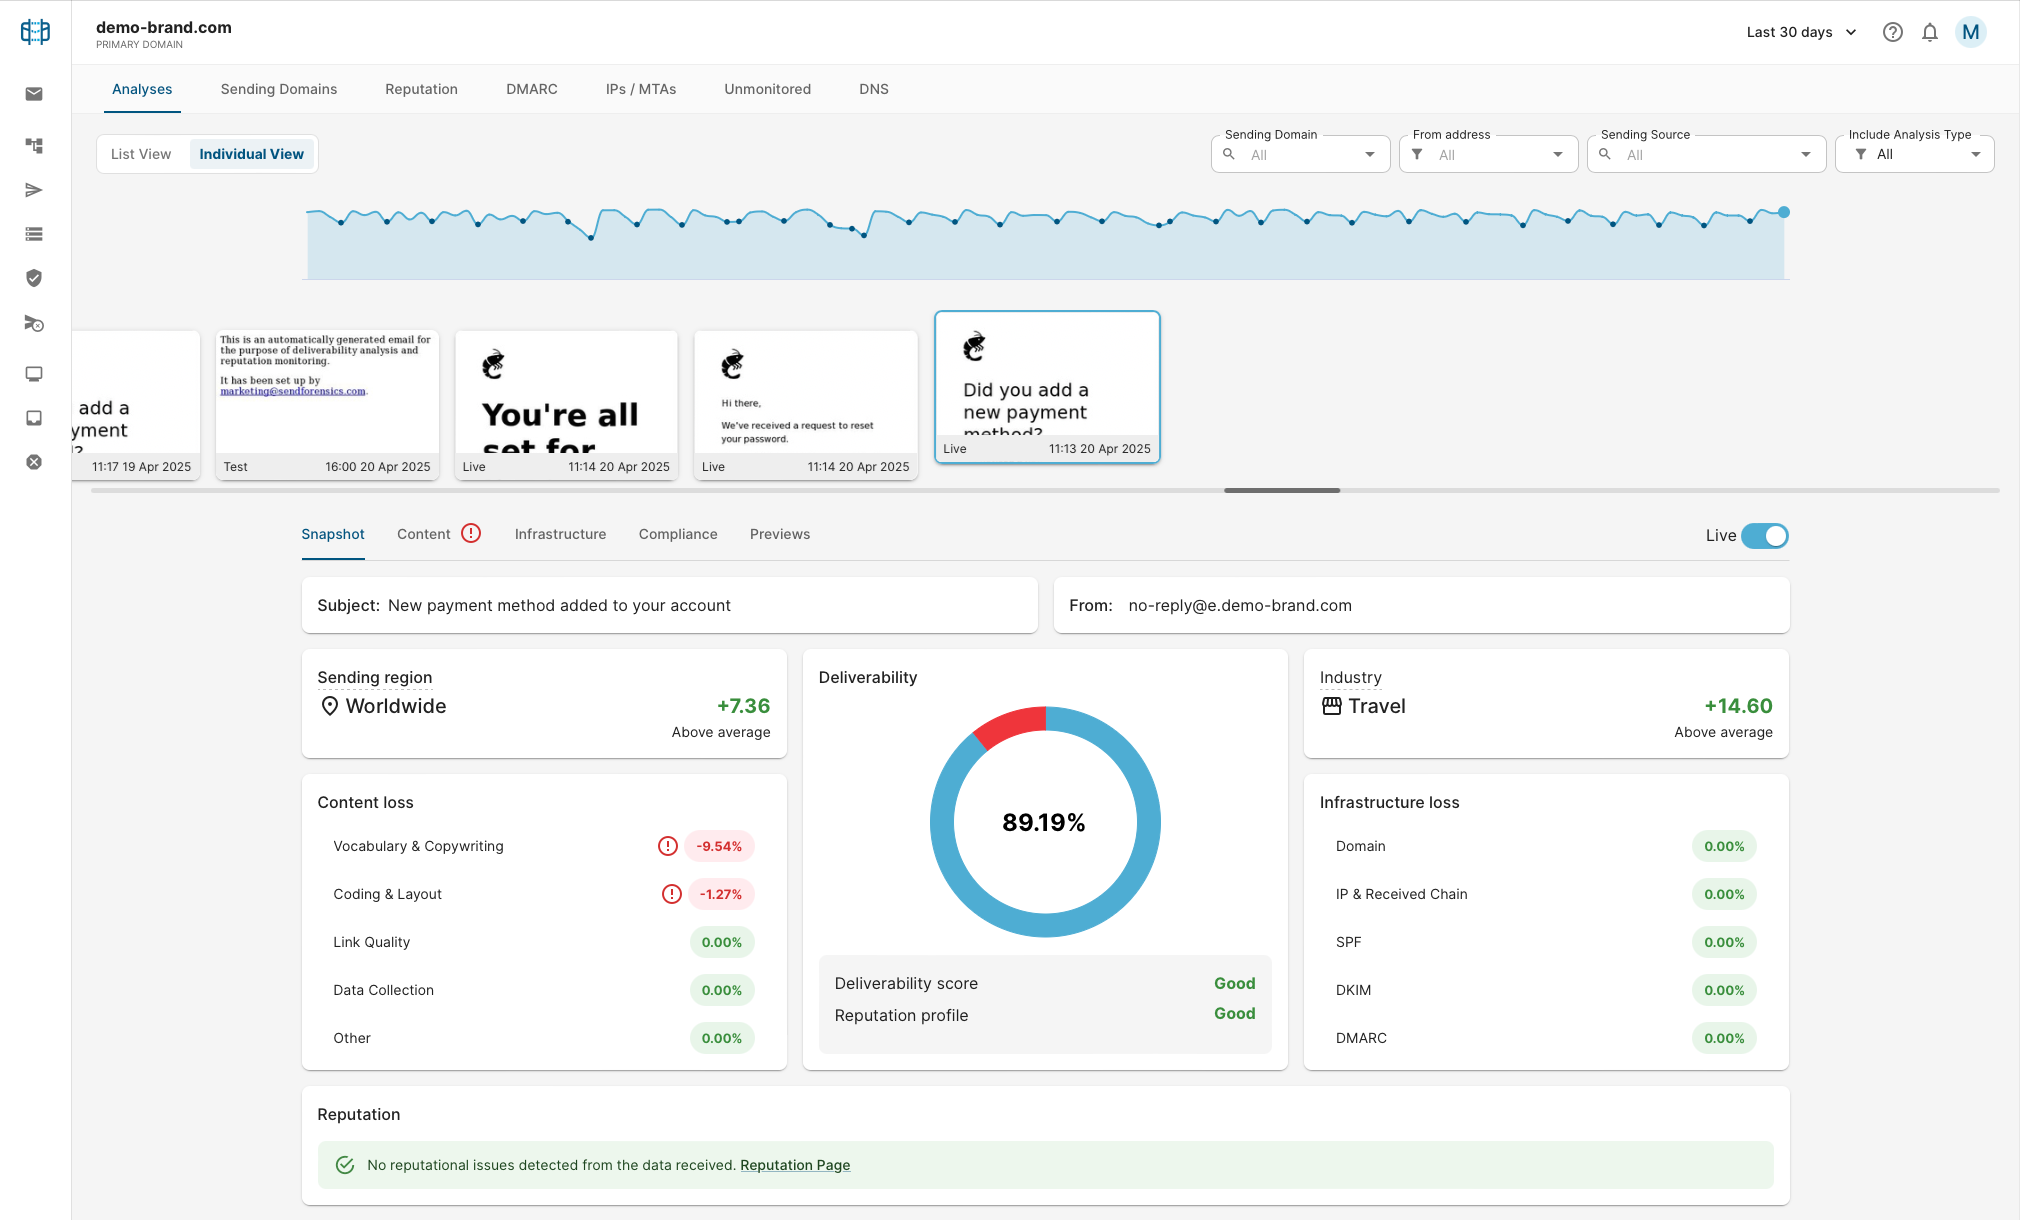Select the "Did you add a new payment" thumbnail
The image size is (2020, 1220).
click(1047, 387)
